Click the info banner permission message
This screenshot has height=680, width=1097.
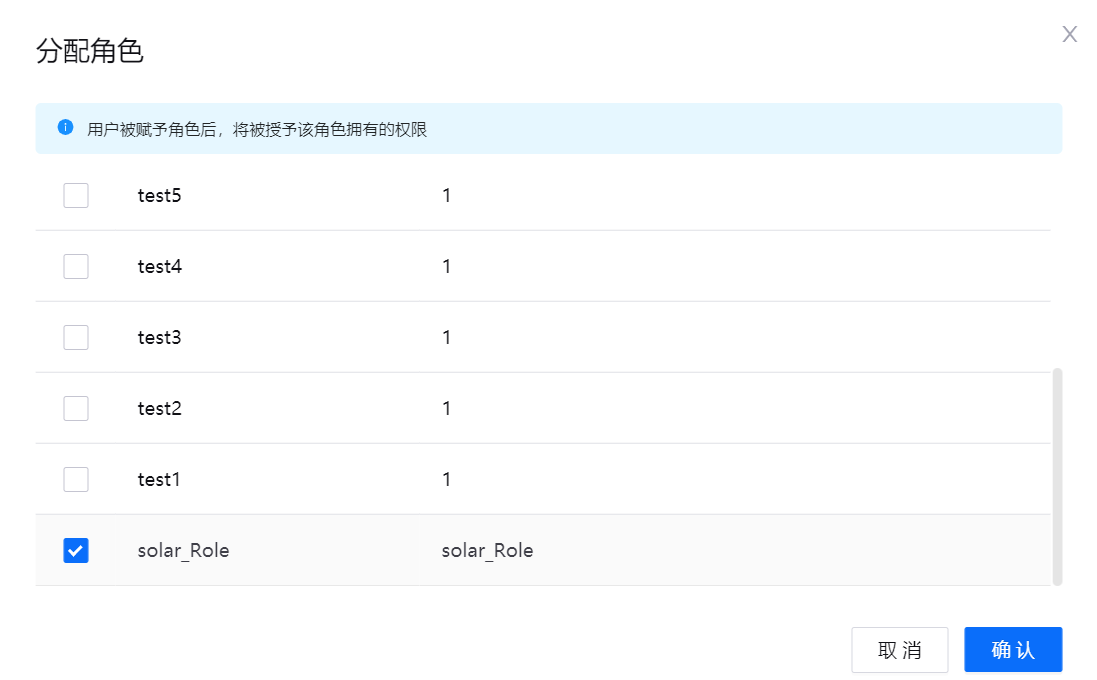(x=257, y=129)
